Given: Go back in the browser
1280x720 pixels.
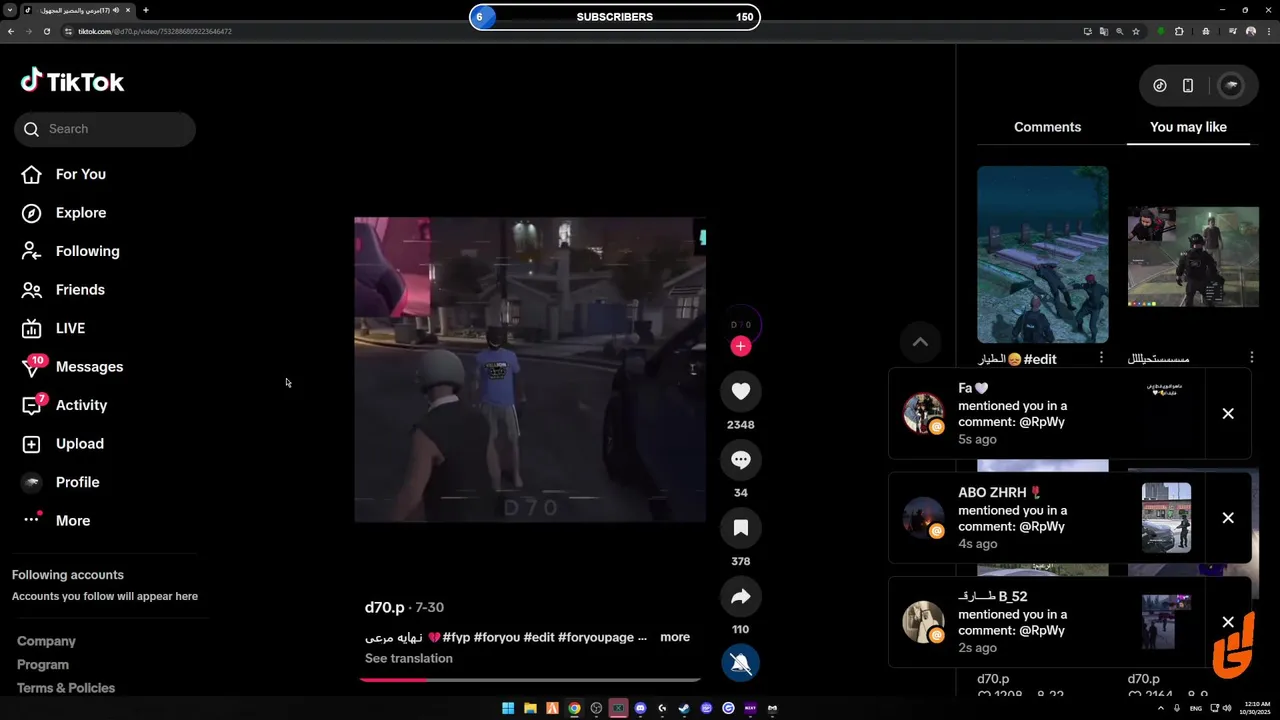Looking at the screenshot, I should (11, 31).
